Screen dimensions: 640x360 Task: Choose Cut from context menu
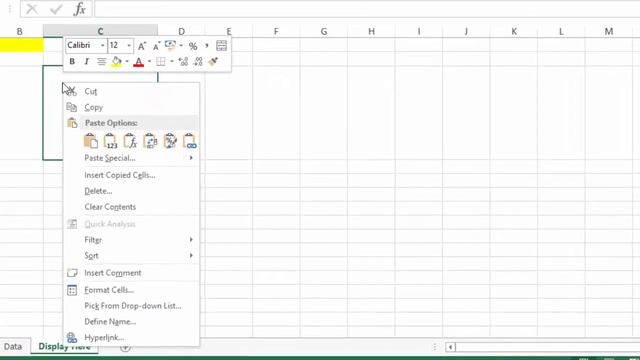pyautogui.click(x=131, y=91)
